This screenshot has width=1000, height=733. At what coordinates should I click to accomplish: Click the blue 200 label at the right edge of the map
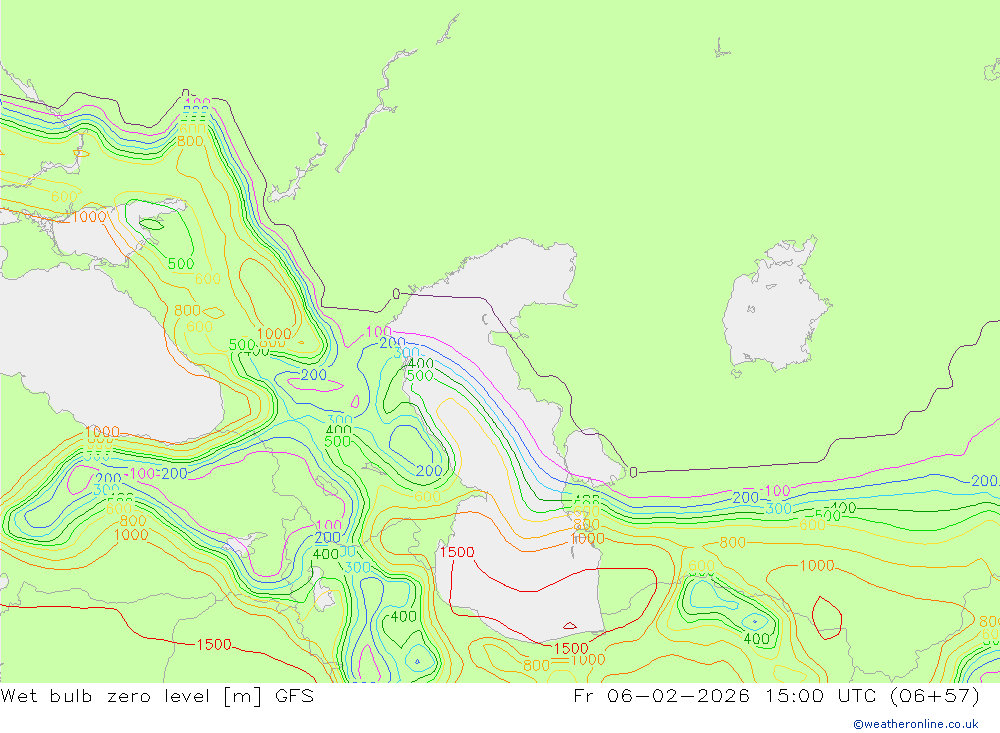point(985,480)
